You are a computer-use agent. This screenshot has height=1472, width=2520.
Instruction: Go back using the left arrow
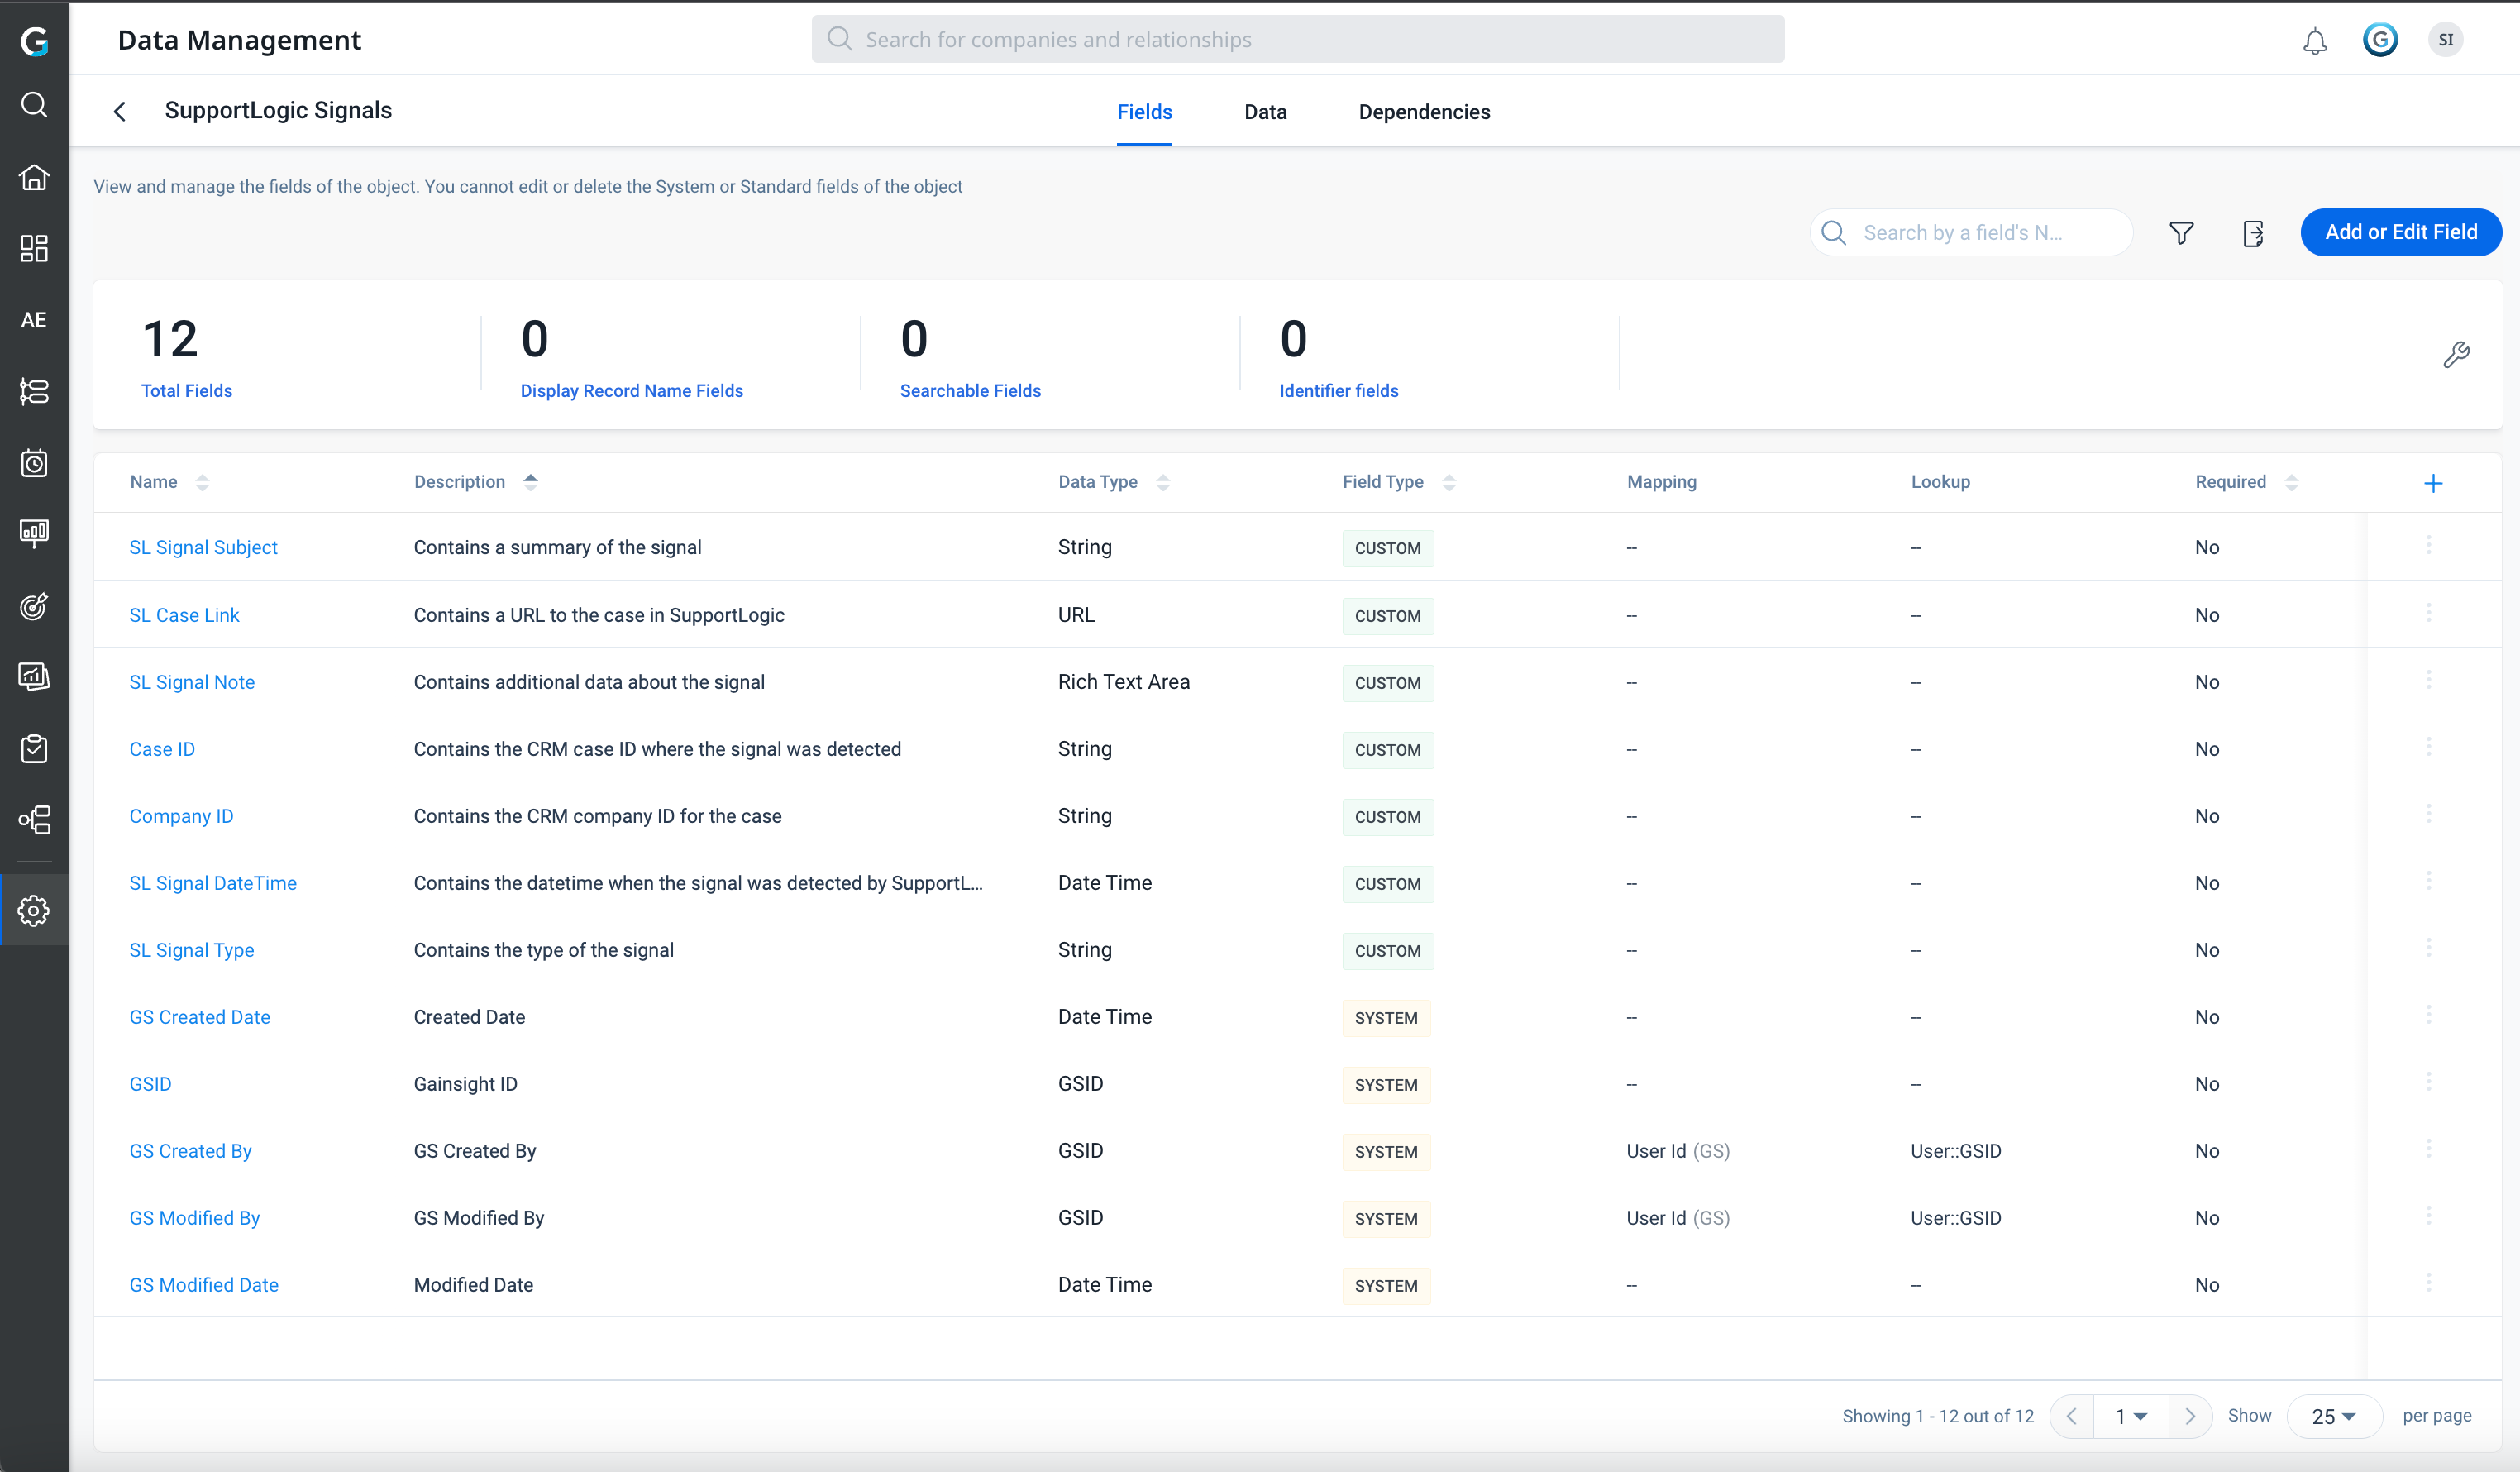120,111
